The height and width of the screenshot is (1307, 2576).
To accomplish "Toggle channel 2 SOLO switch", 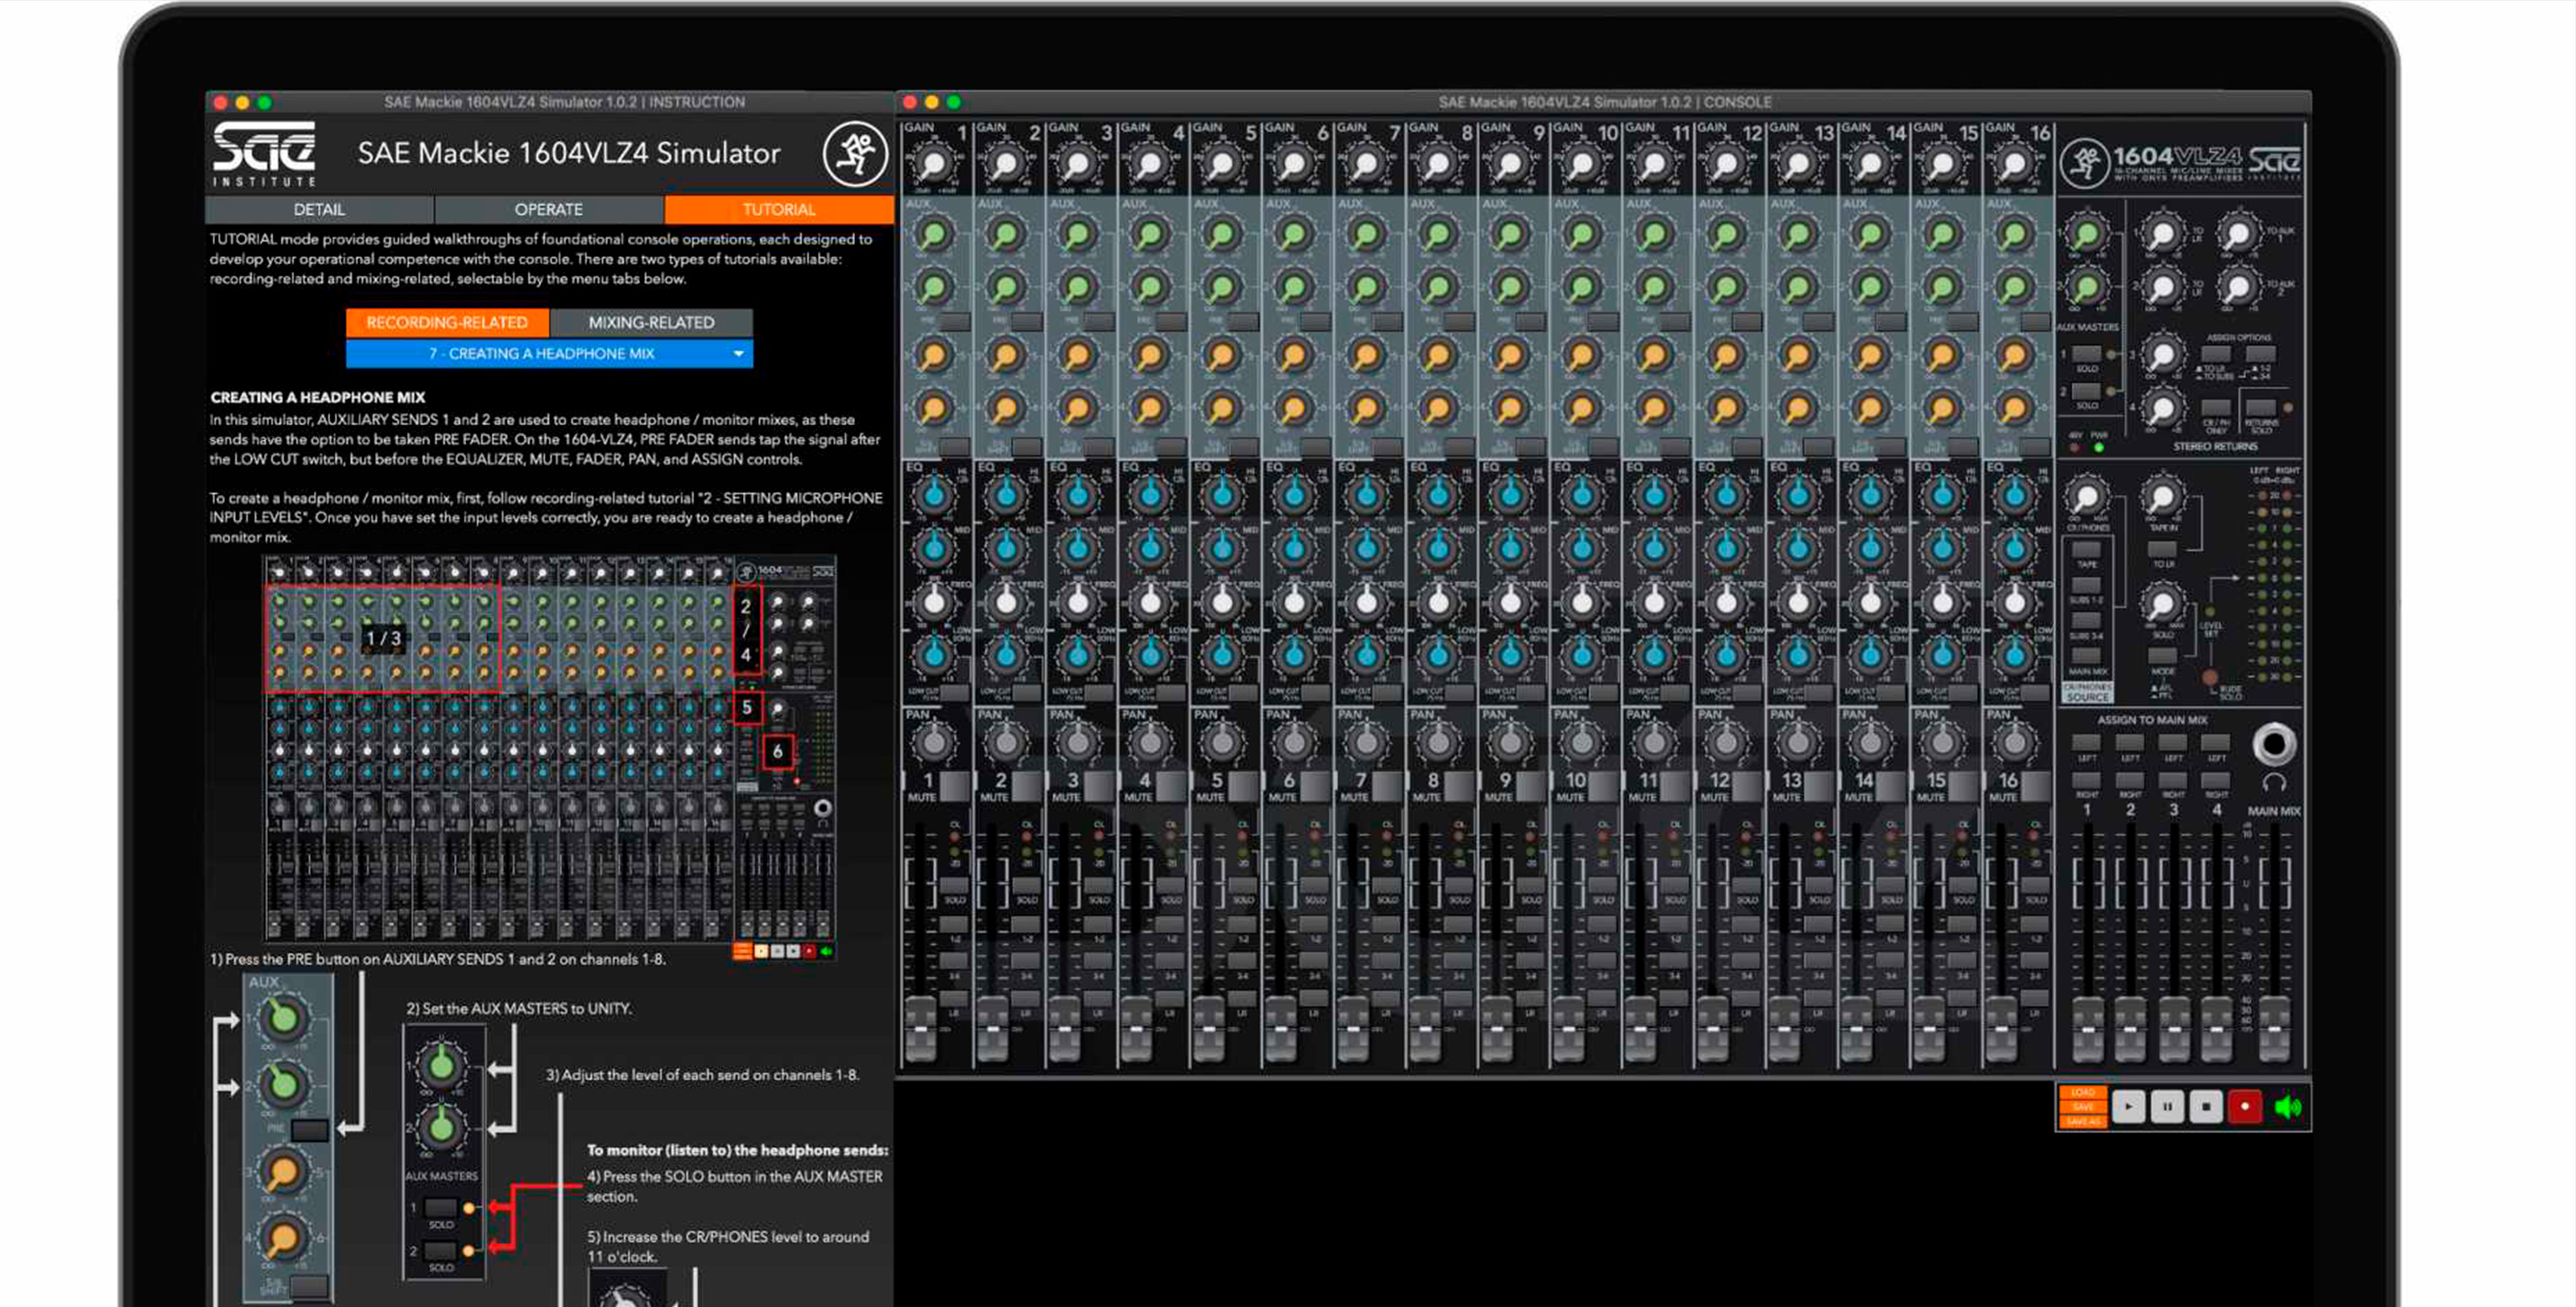I will (x=1027, y=885).
